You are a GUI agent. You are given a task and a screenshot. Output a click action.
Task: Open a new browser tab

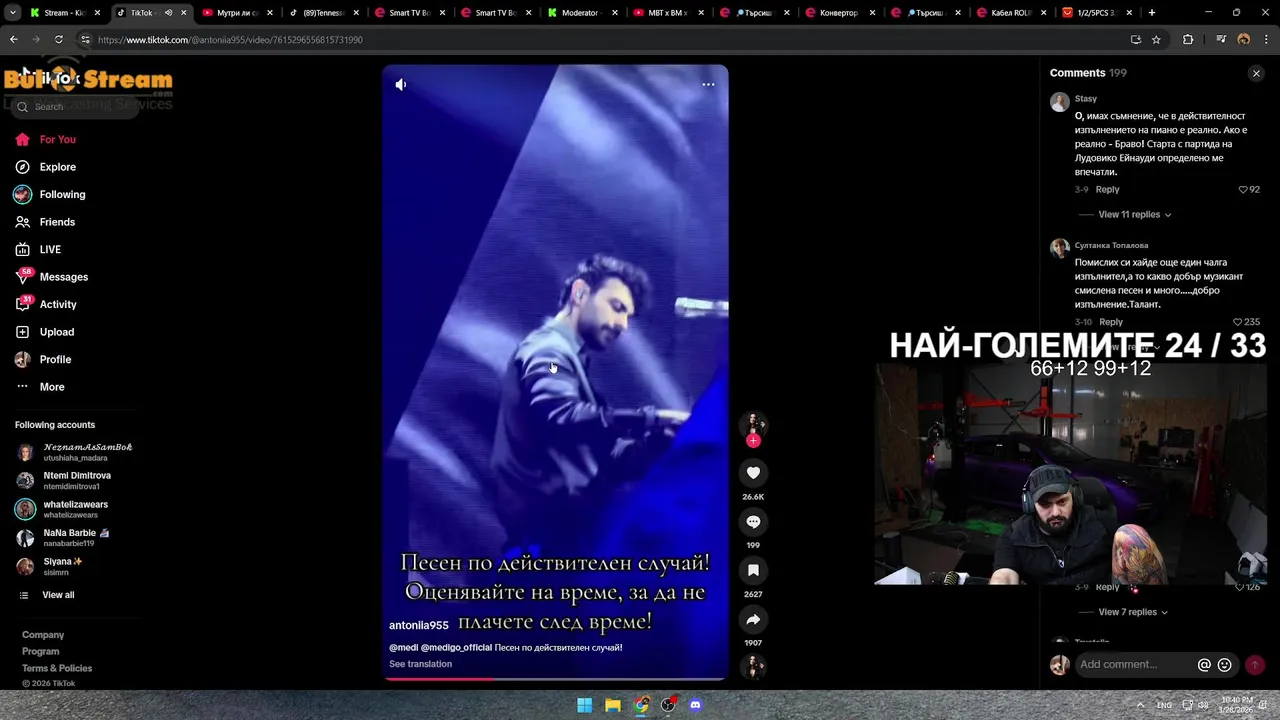point(1152,13)
